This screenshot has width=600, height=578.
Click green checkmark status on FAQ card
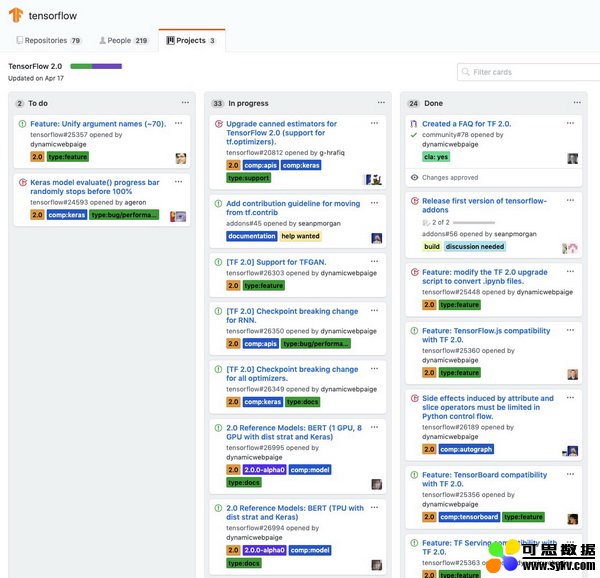414,135
